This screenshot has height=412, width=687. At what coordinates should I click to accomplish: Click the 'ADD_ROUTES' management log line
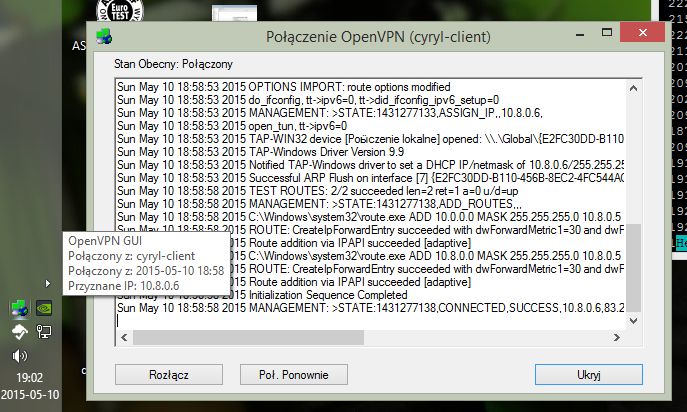click(319, 204)
